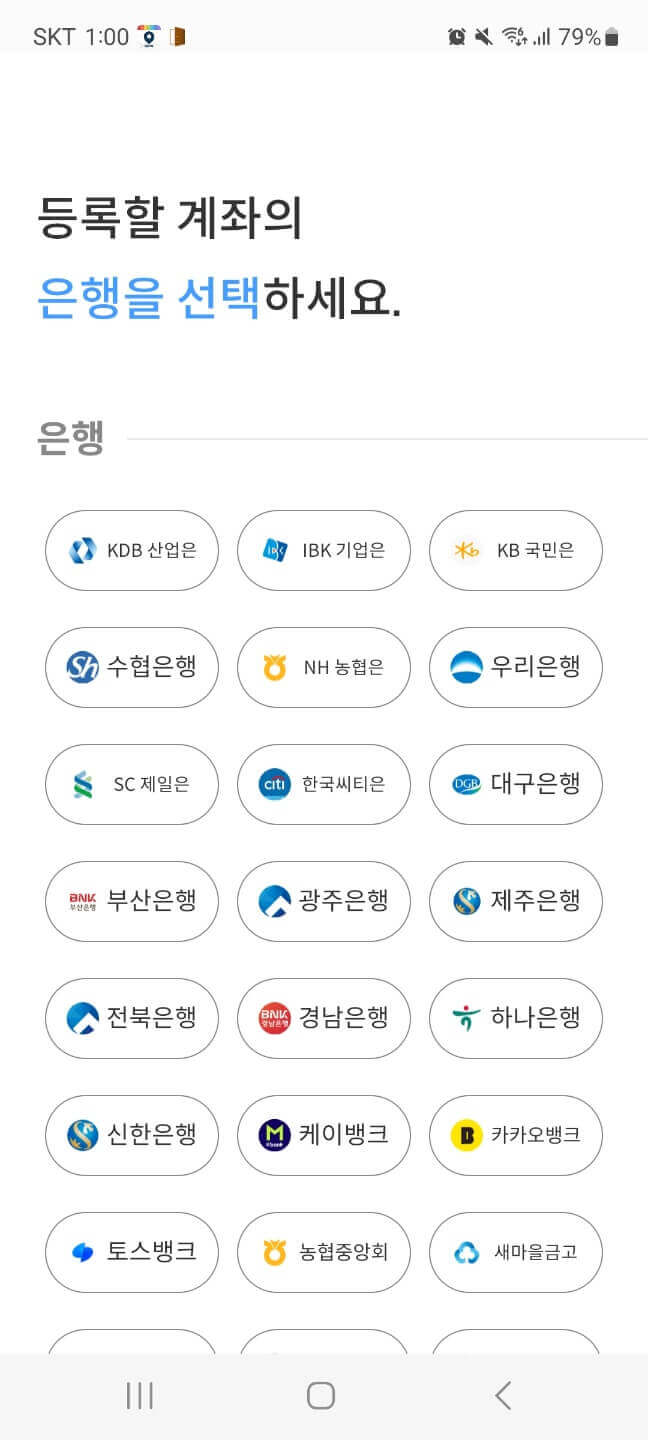
Task: Tap 광주은행 in the bank grid
Action: pyautogui.click(x=324, y=901)
